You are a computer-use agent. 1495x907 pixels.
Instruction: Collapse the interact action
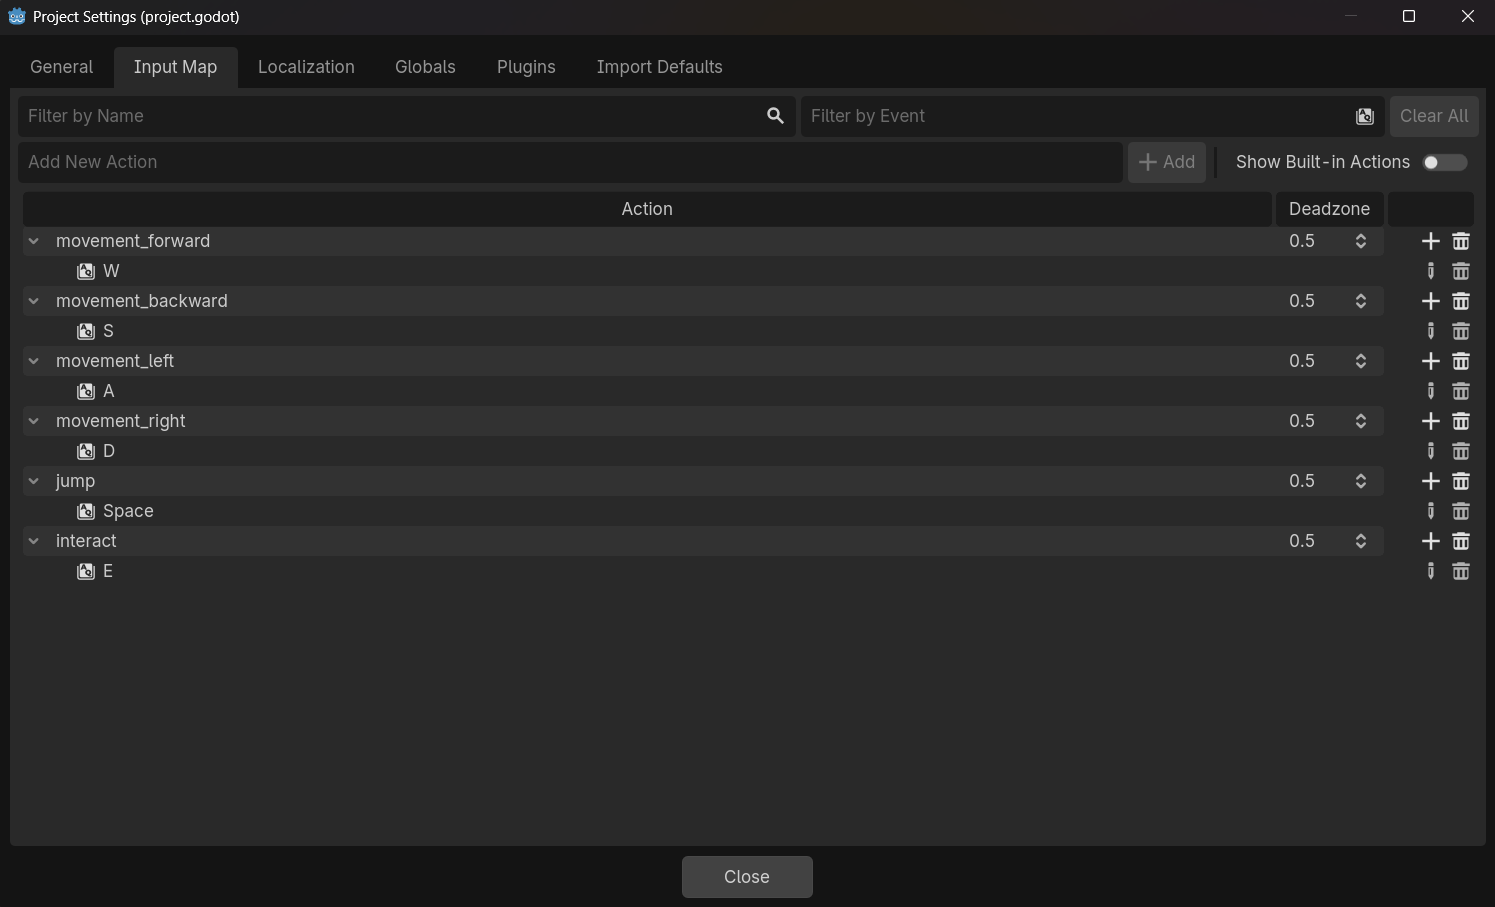34,541
